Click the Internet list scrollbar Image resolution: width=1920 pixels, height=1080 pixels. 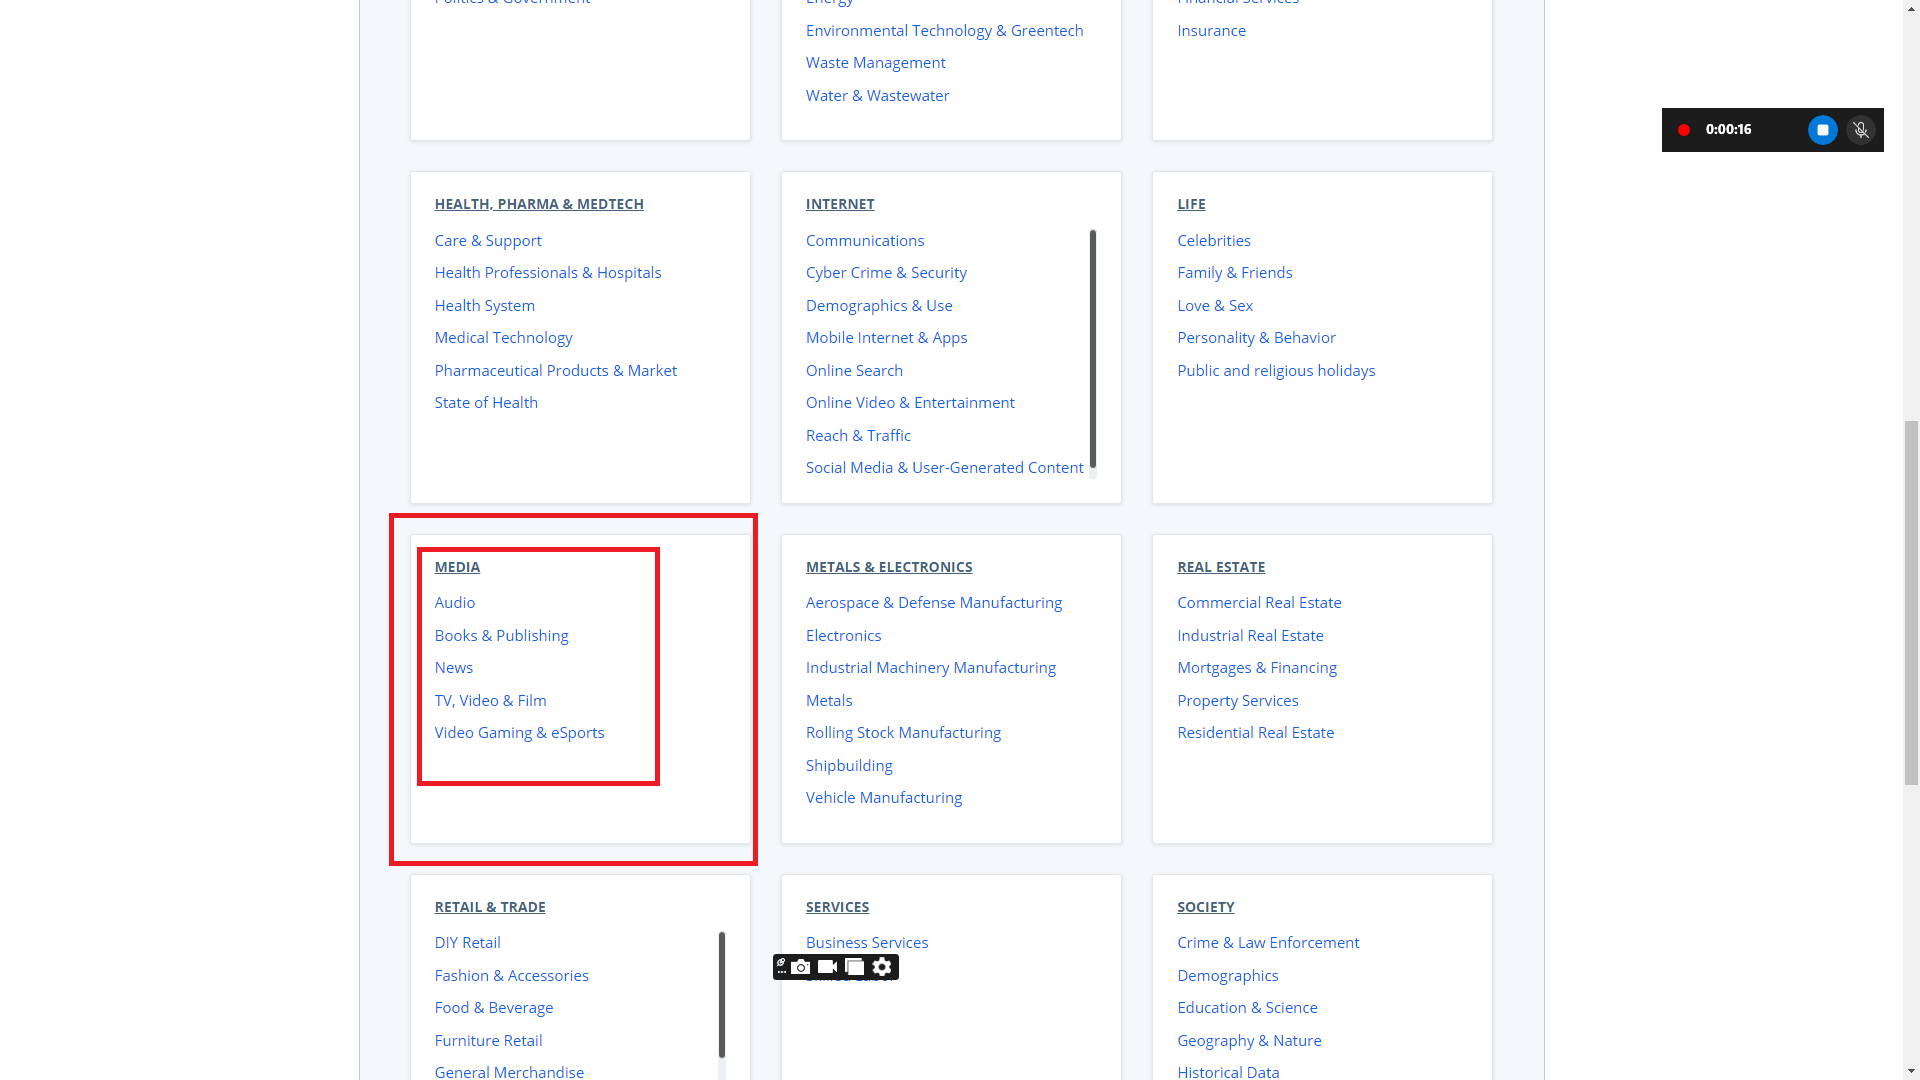click(x=1092, y=350)
